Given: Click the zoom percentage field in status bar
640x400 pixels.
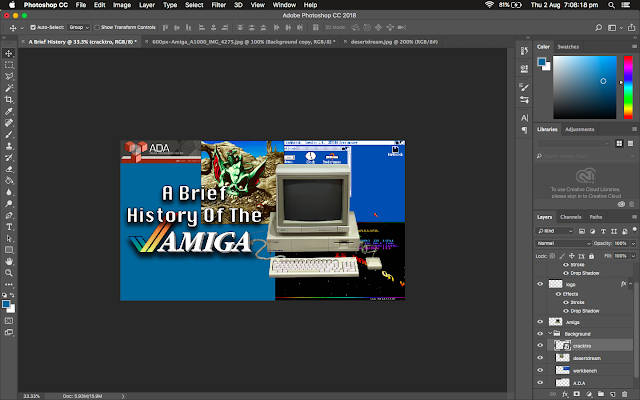Looking at the screenshot, I should (x=31, y=396).
